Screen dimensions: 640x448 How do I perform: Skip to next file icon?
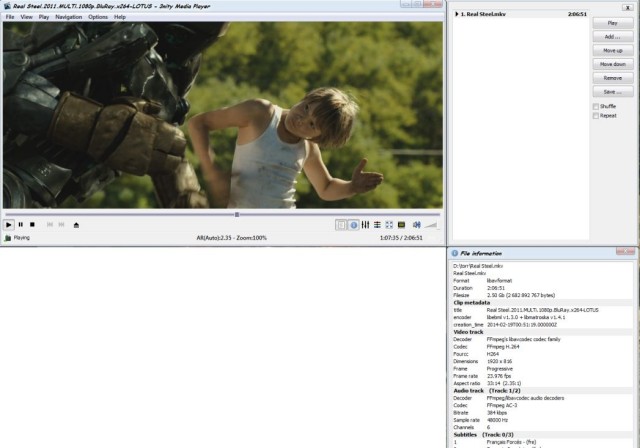pyautogui.click(x=62, y=225)
